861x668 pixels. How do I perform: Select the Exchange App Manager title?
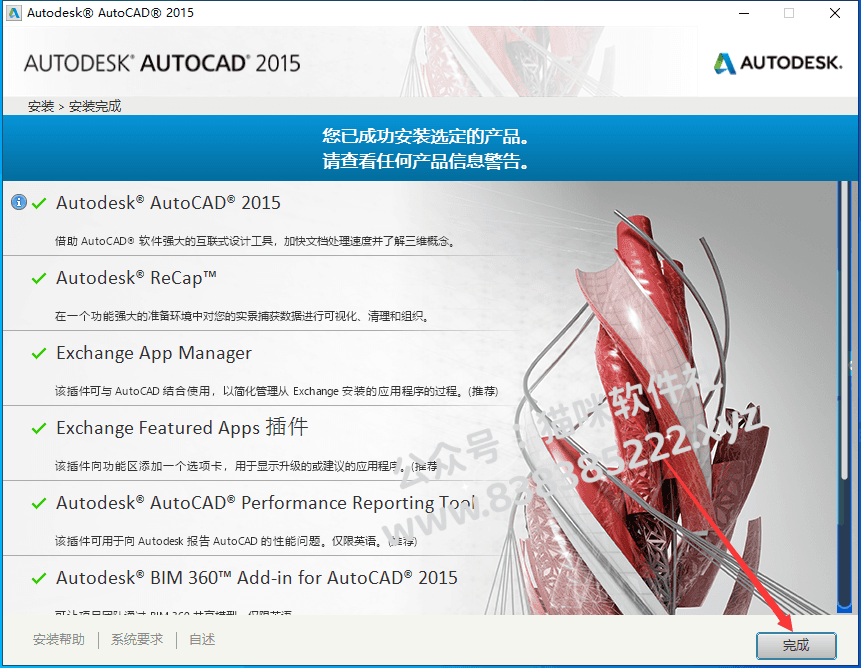point(154,353)
